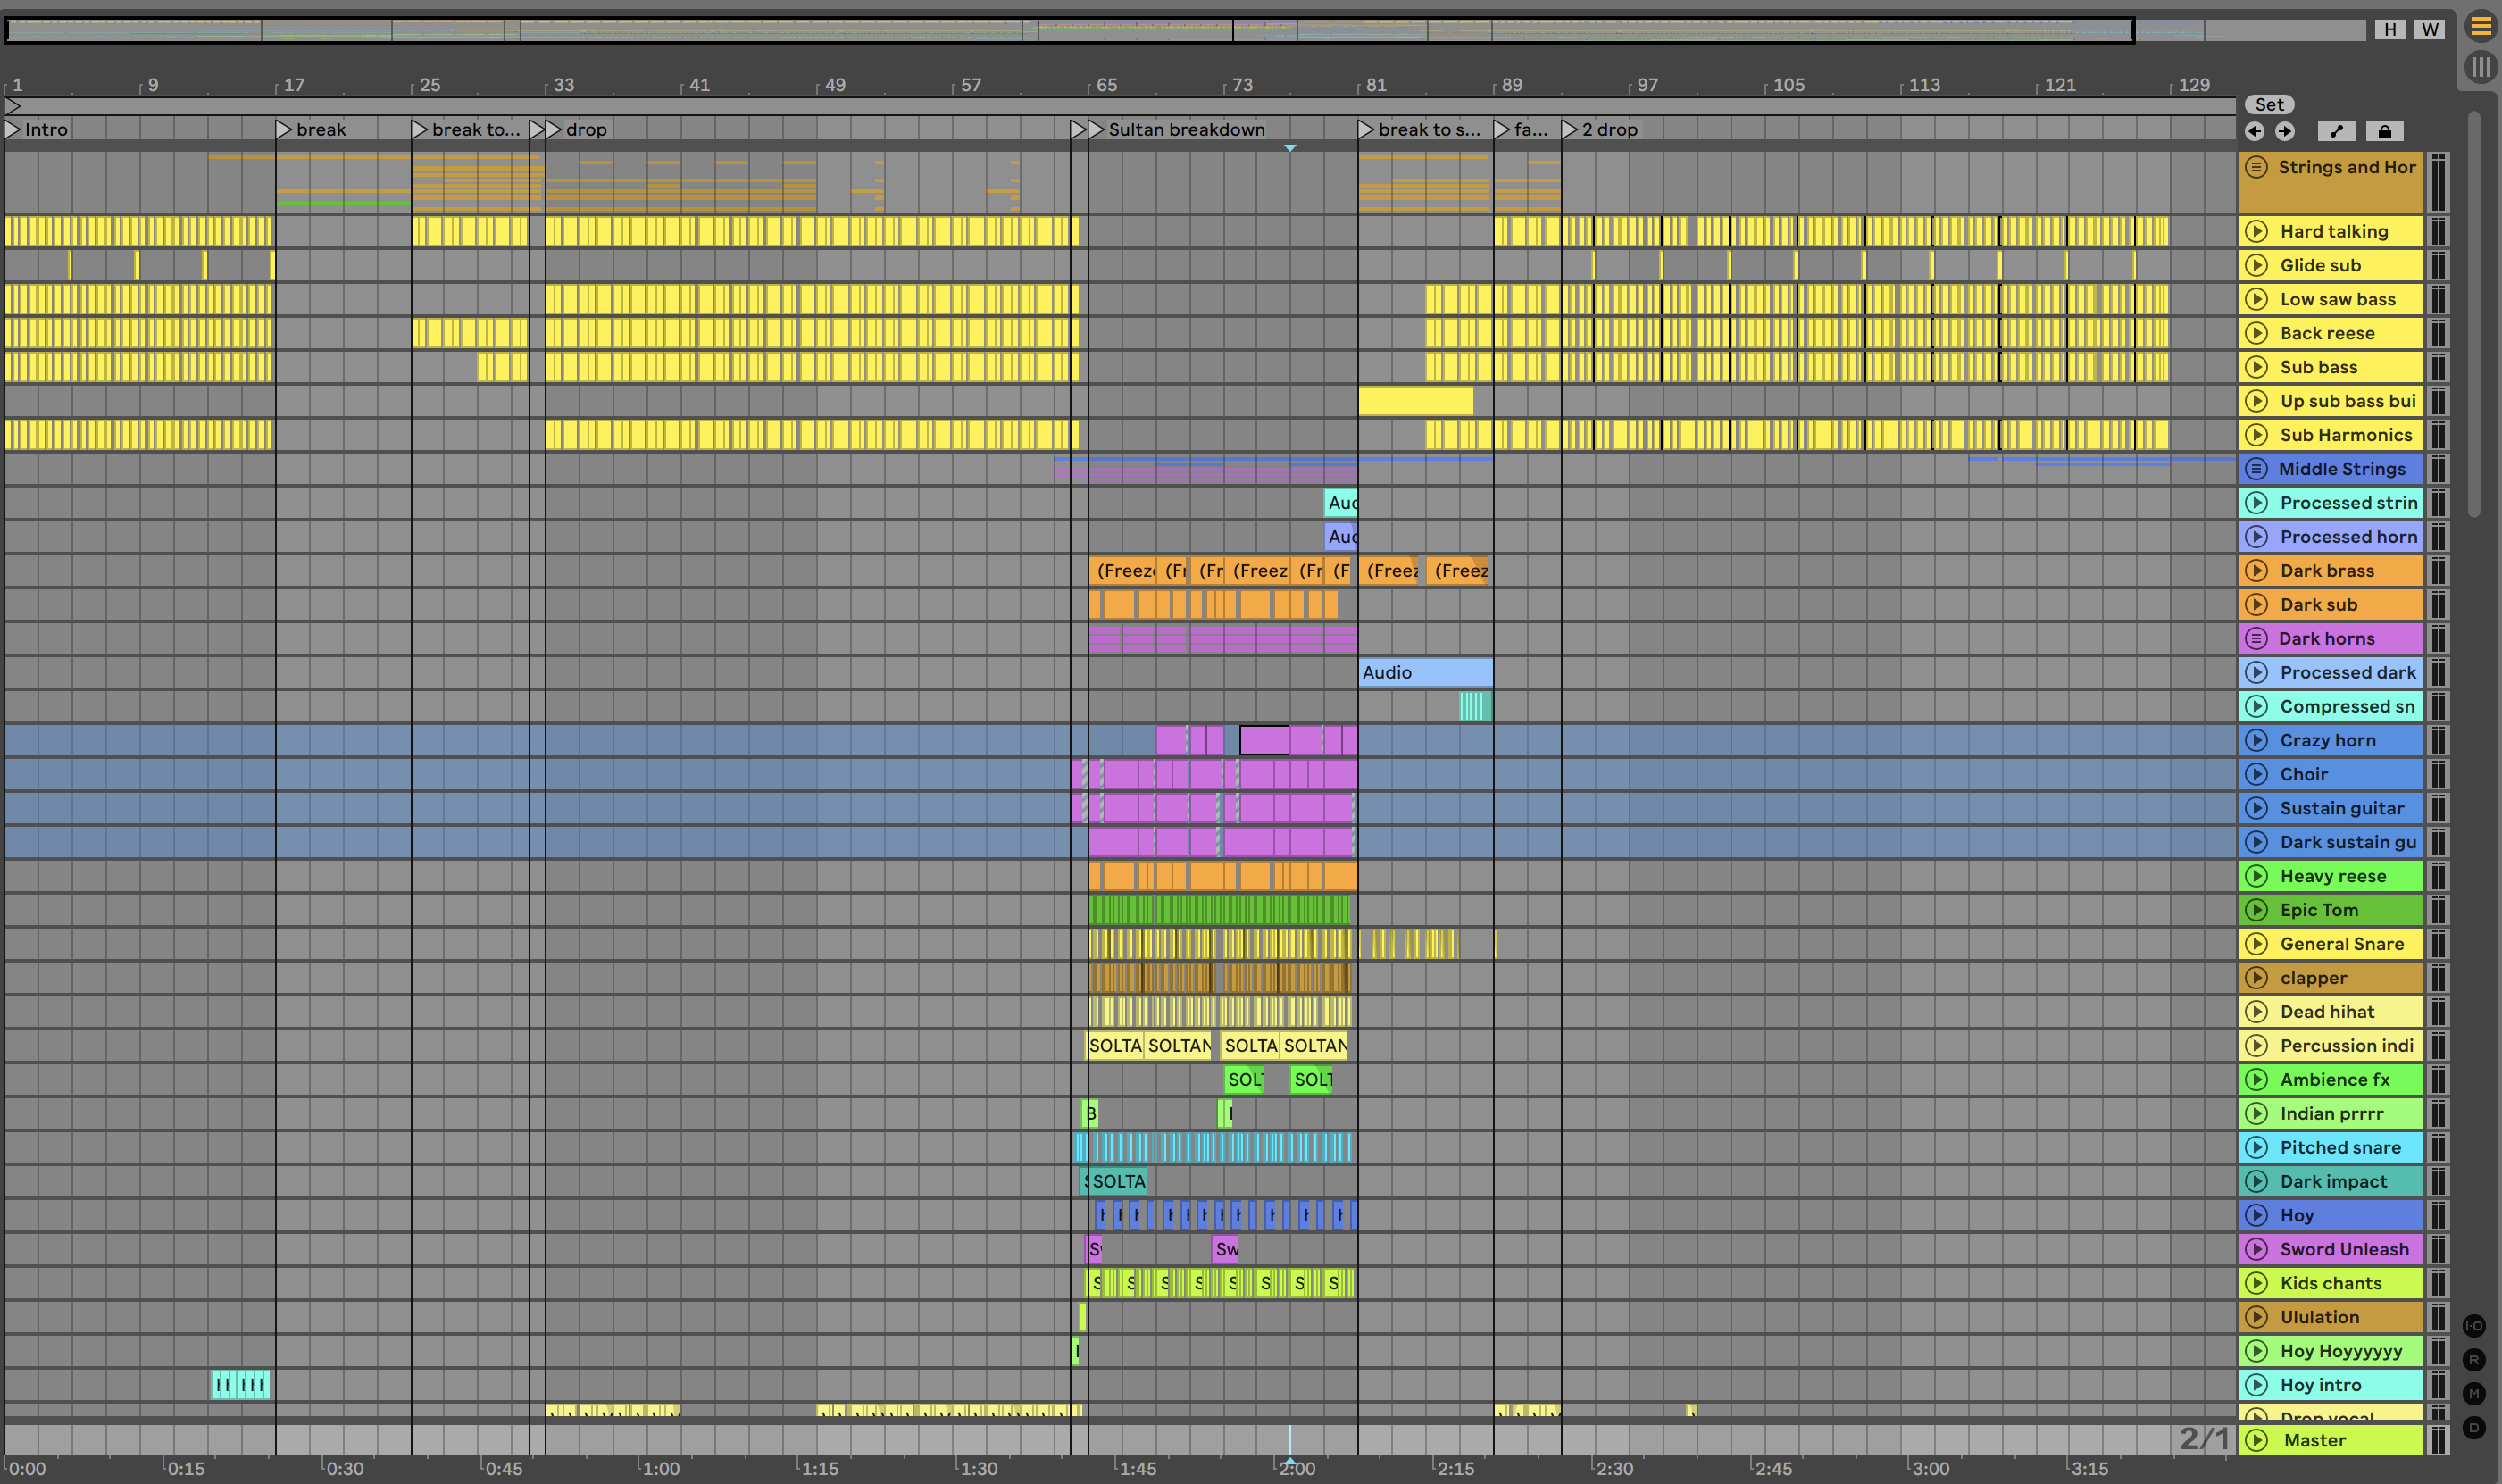
Task: Jump to the next locator arrow
Action: [x=2285, y=131]
